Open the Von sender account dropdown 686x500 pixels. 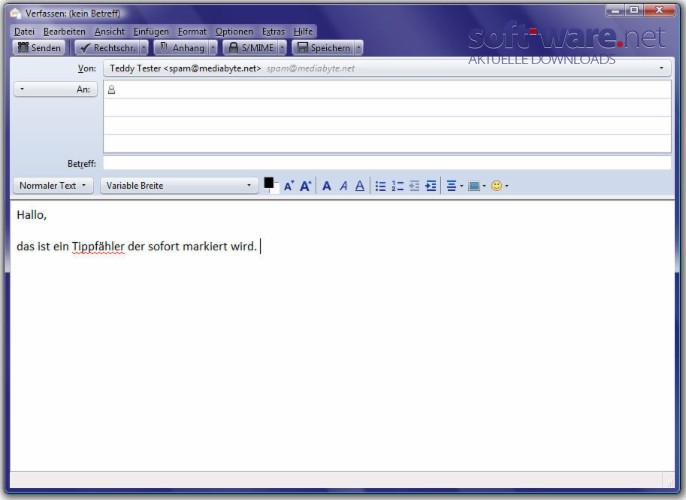coord(387,68)
